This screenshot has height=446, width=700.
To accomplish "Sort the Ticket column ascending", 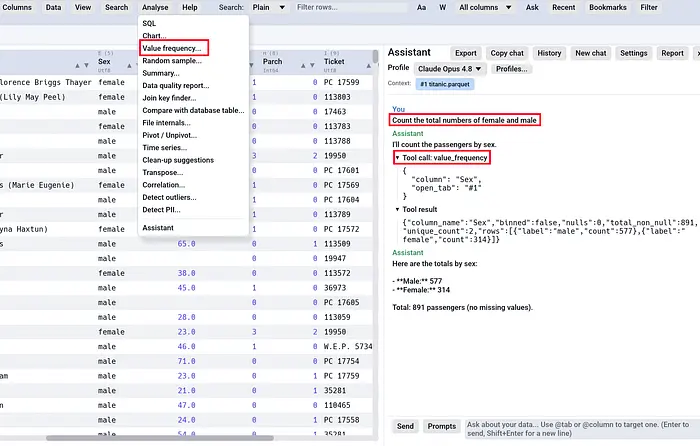I will click(x=369, y=65).
